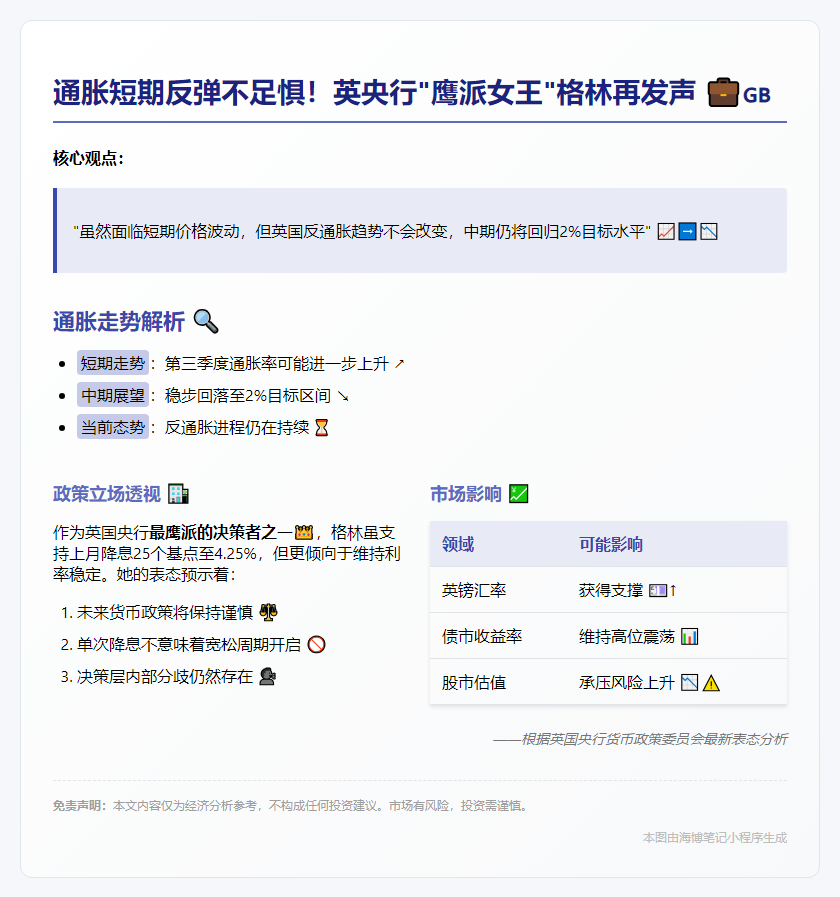The image size is (840, 897).
Task: Click the 核心观点 label
Action: click(x=88, y=158)
